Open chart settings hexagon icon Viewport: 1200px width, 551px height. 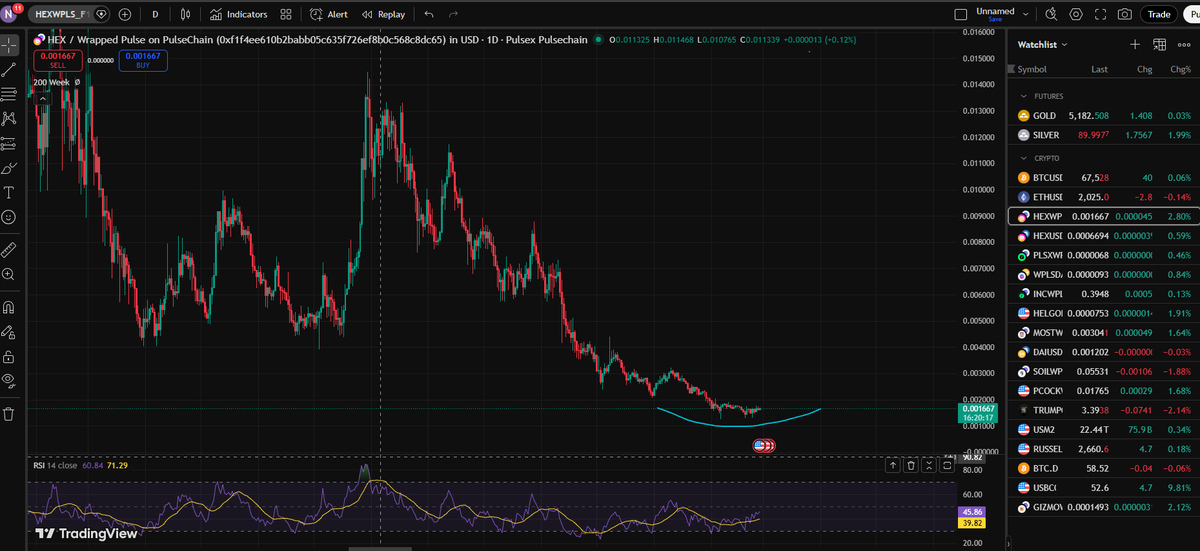tap(1076, 14)
